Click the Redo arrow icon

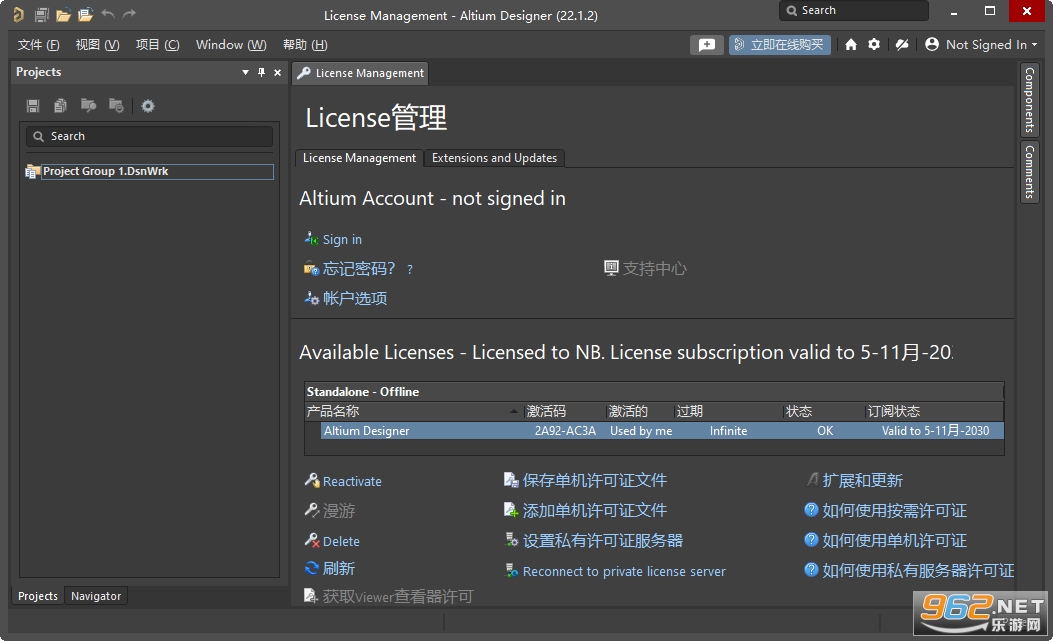(129, 14)
